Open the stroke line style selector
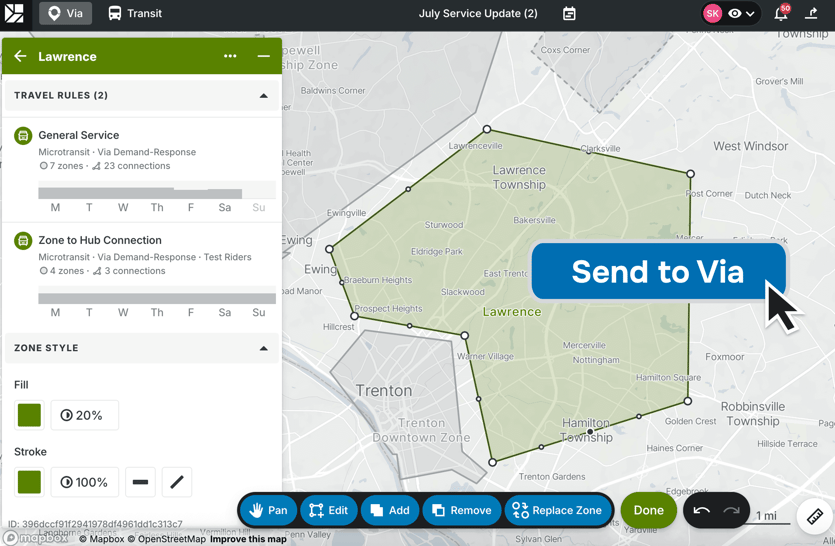835x546 pixels. (x=141, y=482)
